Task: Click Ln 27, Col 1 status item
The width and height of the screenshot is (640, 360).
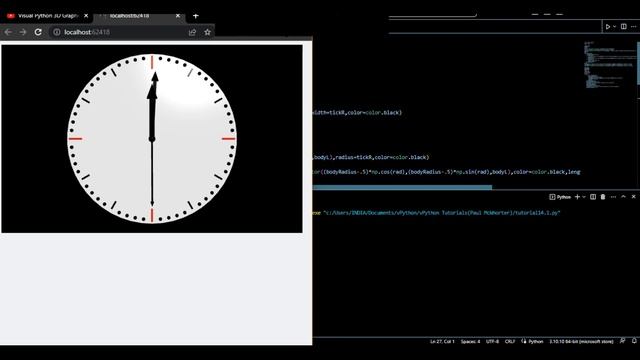Action: [442, 341]
